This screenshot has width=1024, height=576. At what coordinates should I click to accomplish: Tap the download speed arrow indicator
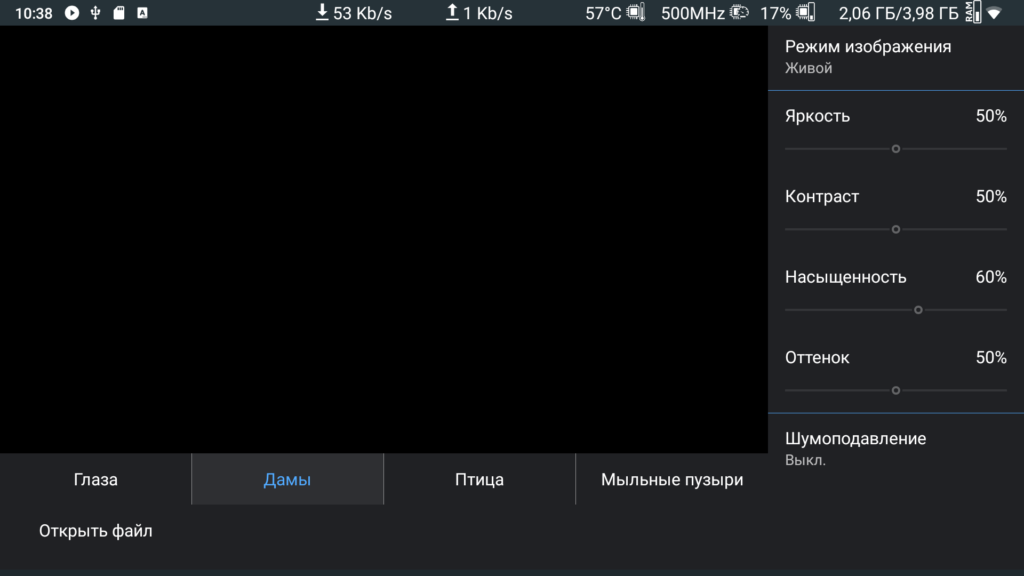pos(322,13)
